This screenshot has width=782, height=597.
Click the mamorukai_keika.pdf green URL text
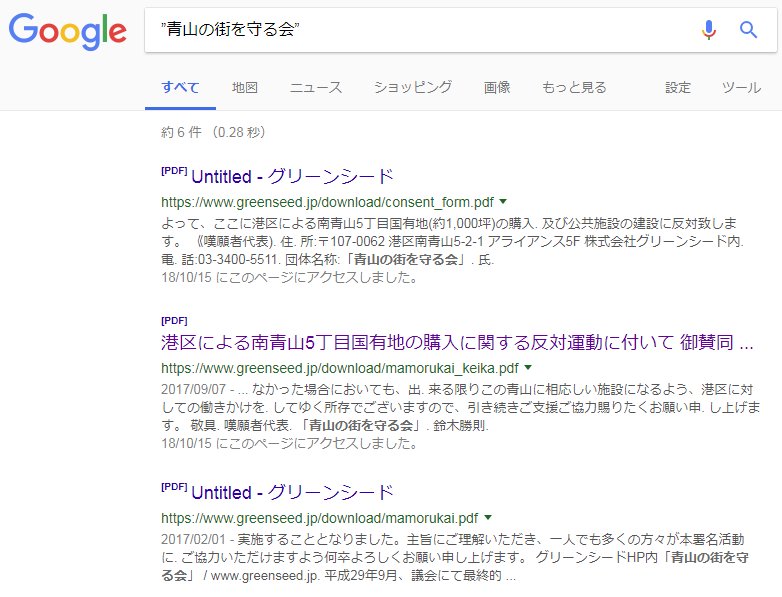pos(340,368)
